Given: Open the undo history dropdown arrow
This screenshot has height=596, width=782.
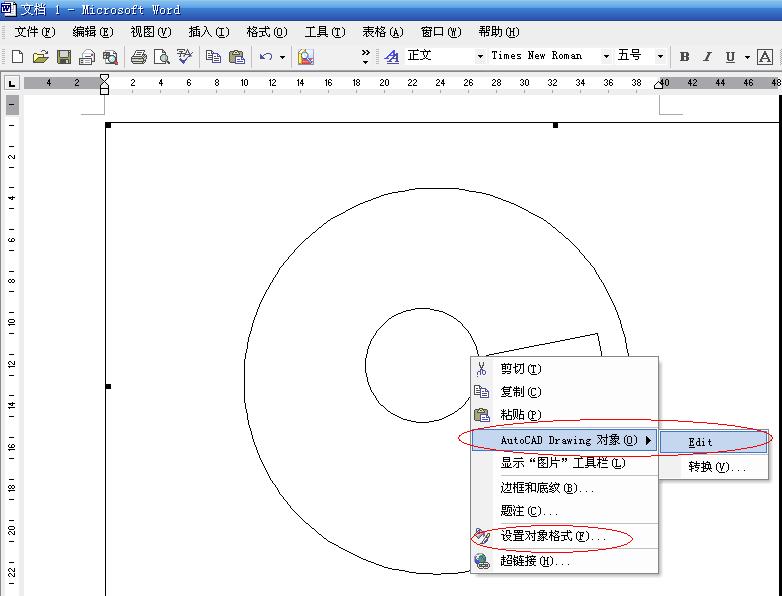Looking at the screenshot, I should (282, 57).
